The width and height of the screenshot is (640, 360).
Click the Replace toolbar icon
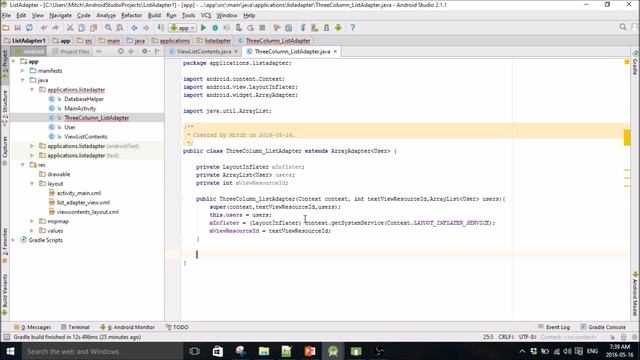point(120,28)
